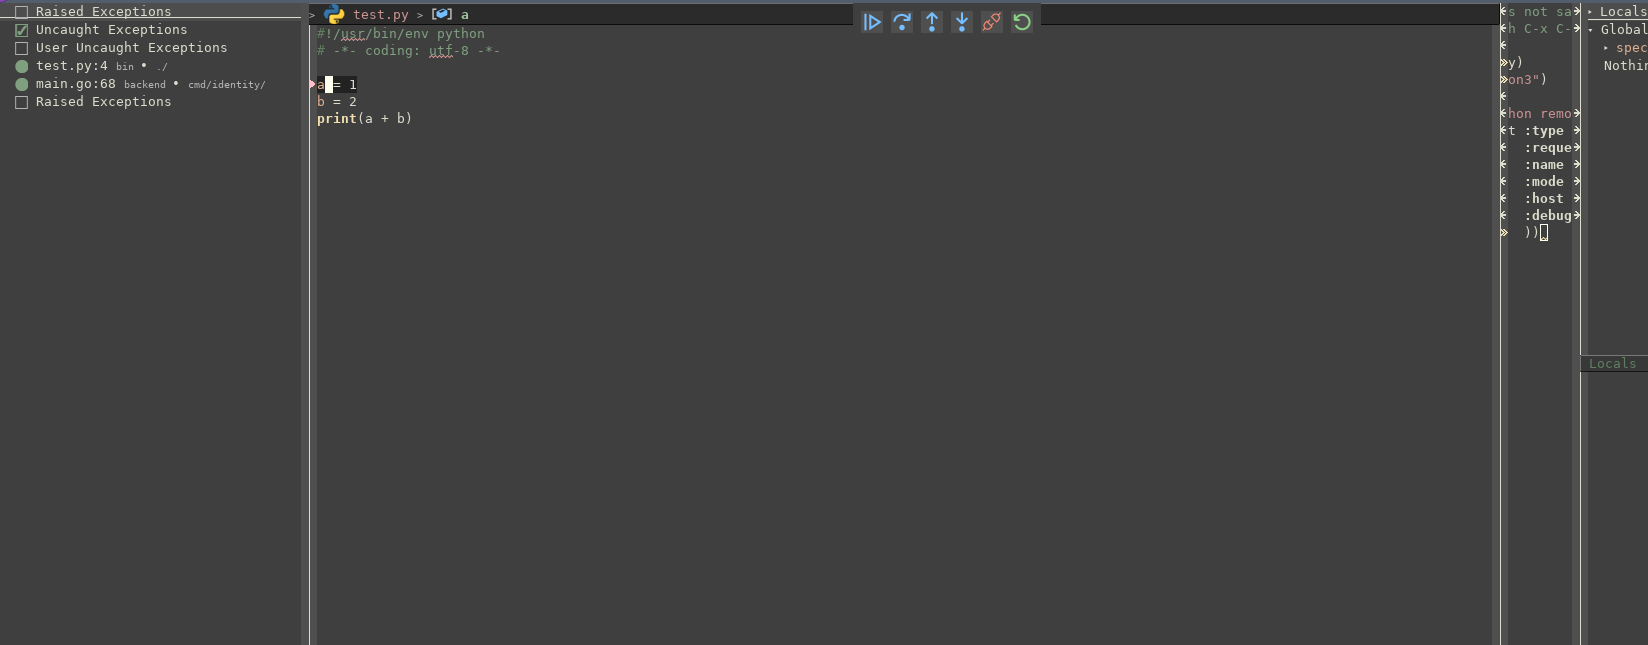Click the green breakpoint dot for test.py:4
Image resolution: width=1648 pixels, height=645 pixels.
[22, 67]
